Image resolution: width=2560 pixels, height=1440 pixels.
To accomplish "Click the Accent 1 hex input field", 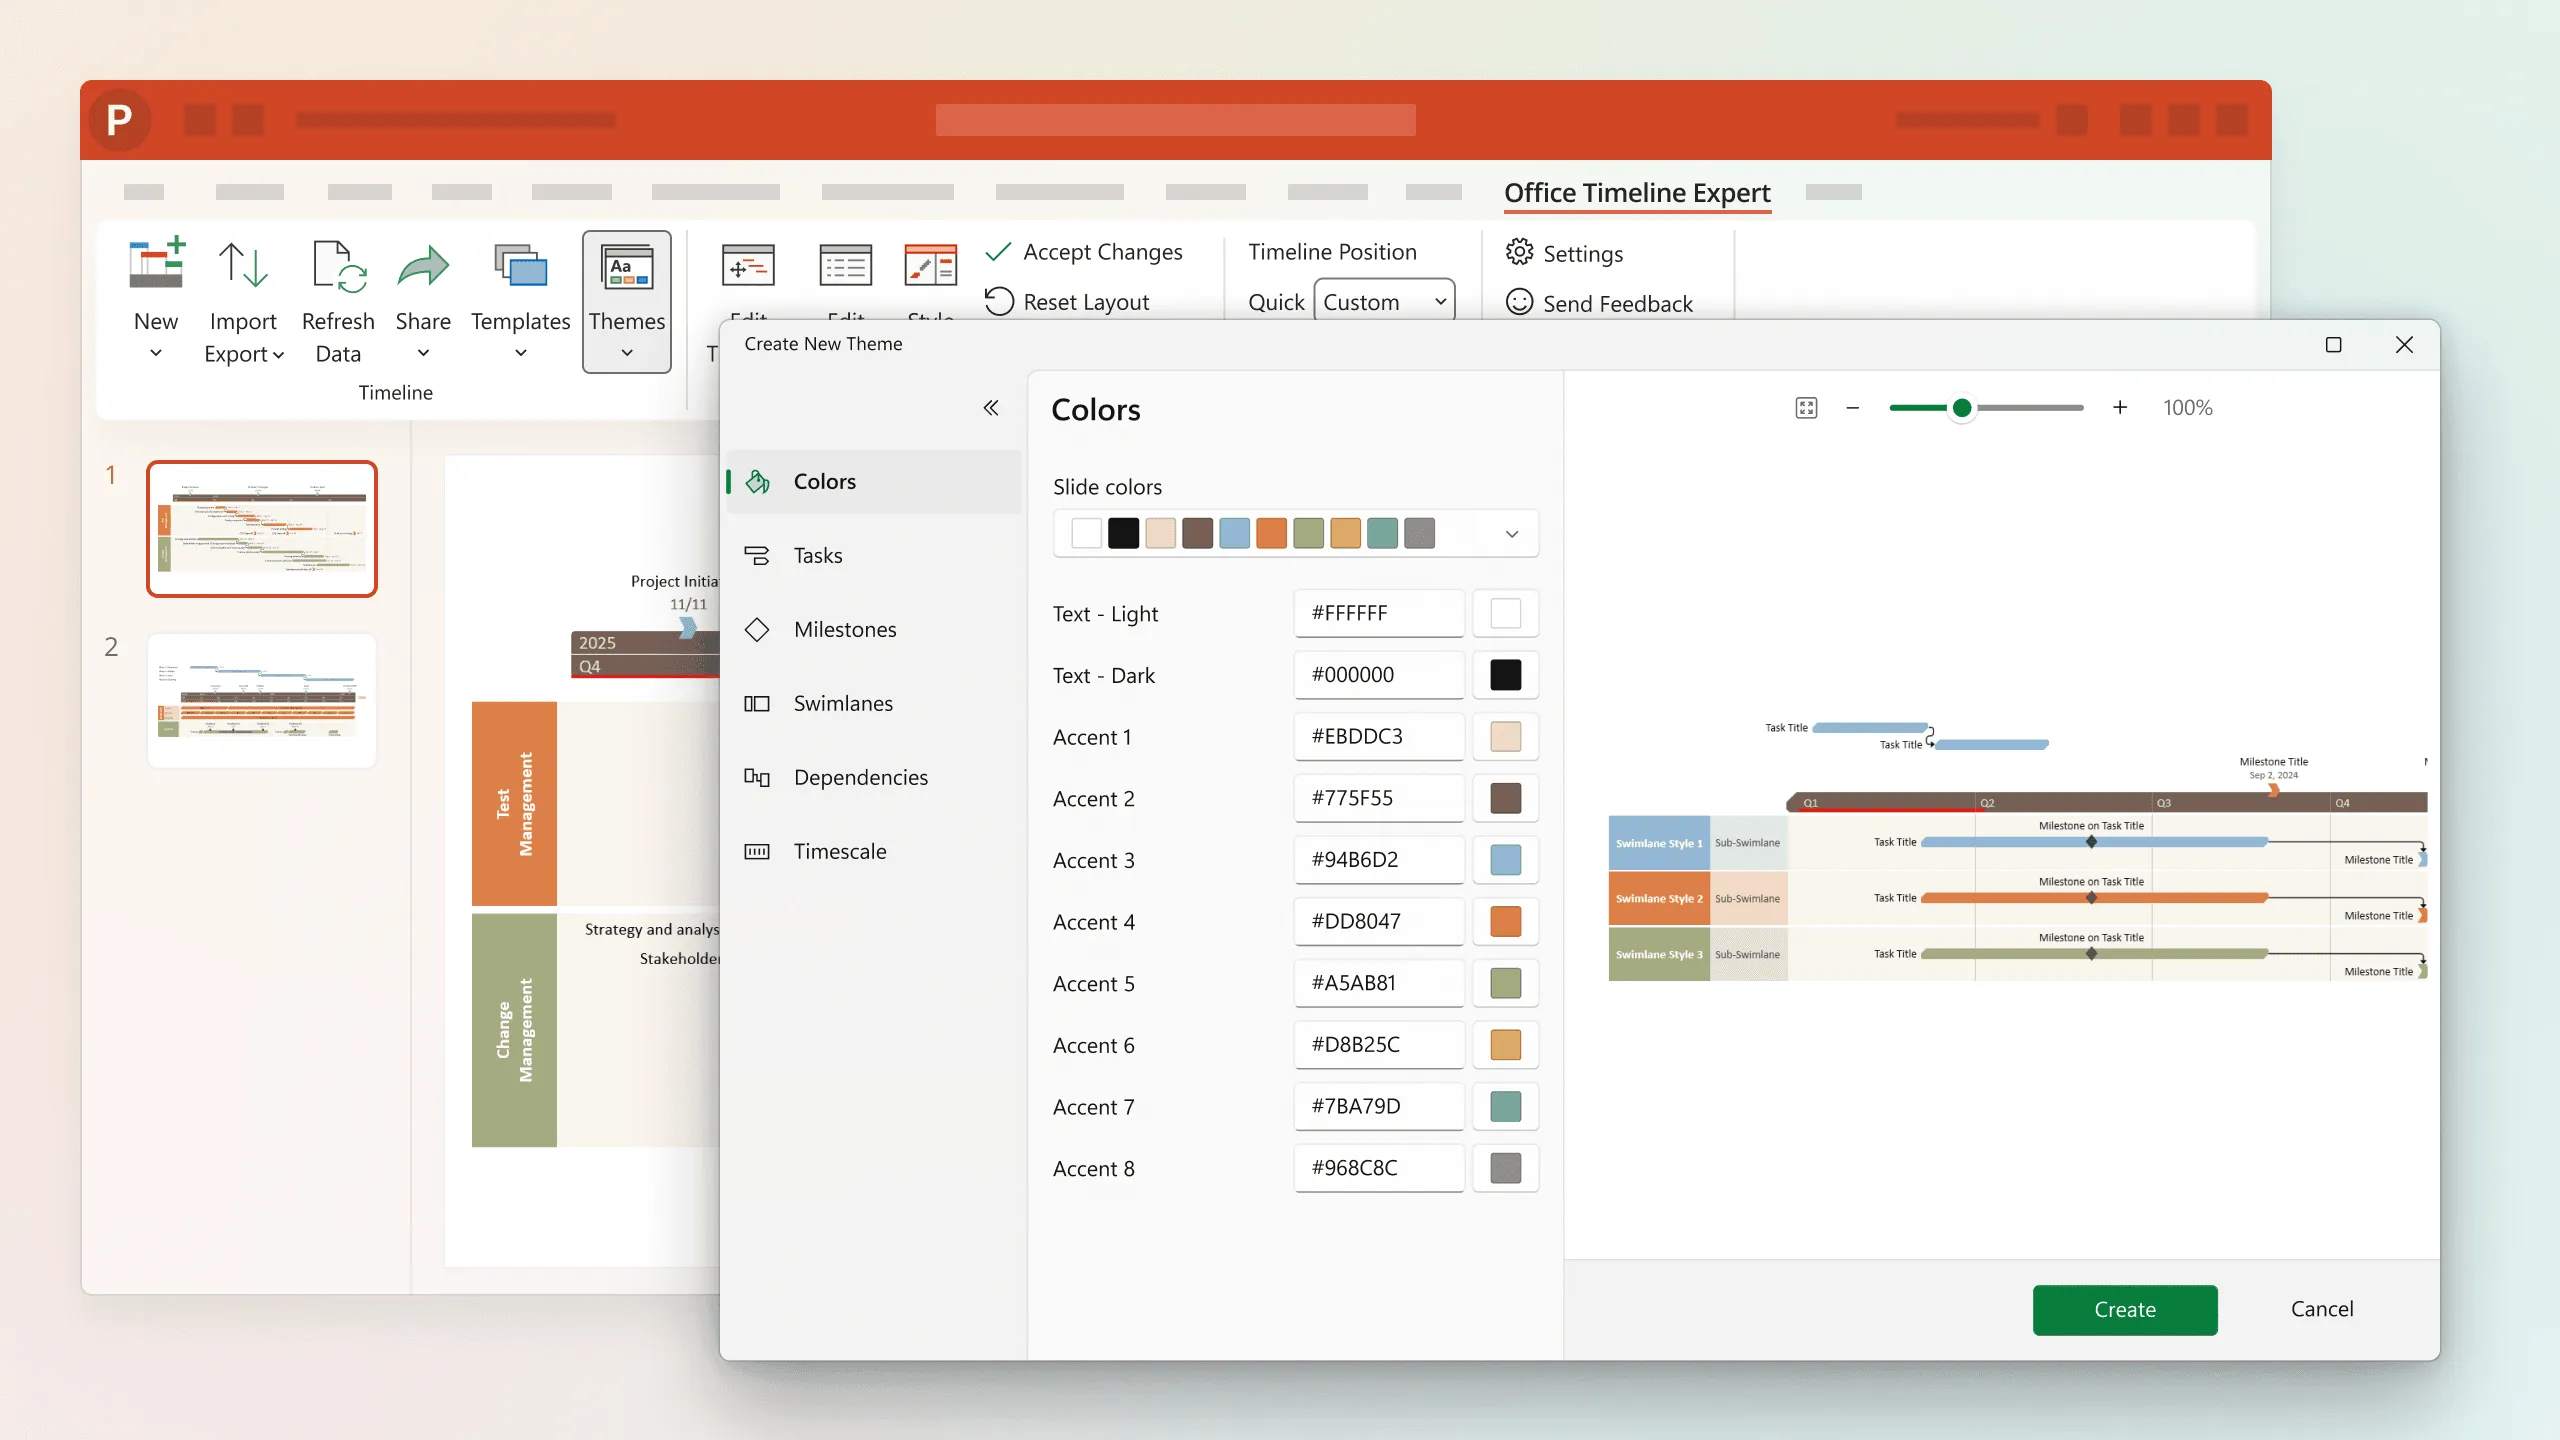I will click(1378, 735).
